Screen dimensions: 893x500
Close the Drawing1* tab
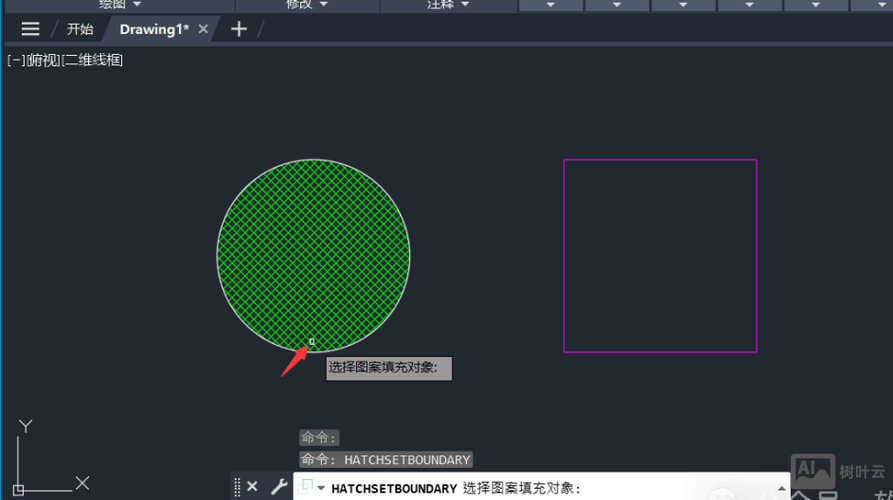tap(203, 29)
